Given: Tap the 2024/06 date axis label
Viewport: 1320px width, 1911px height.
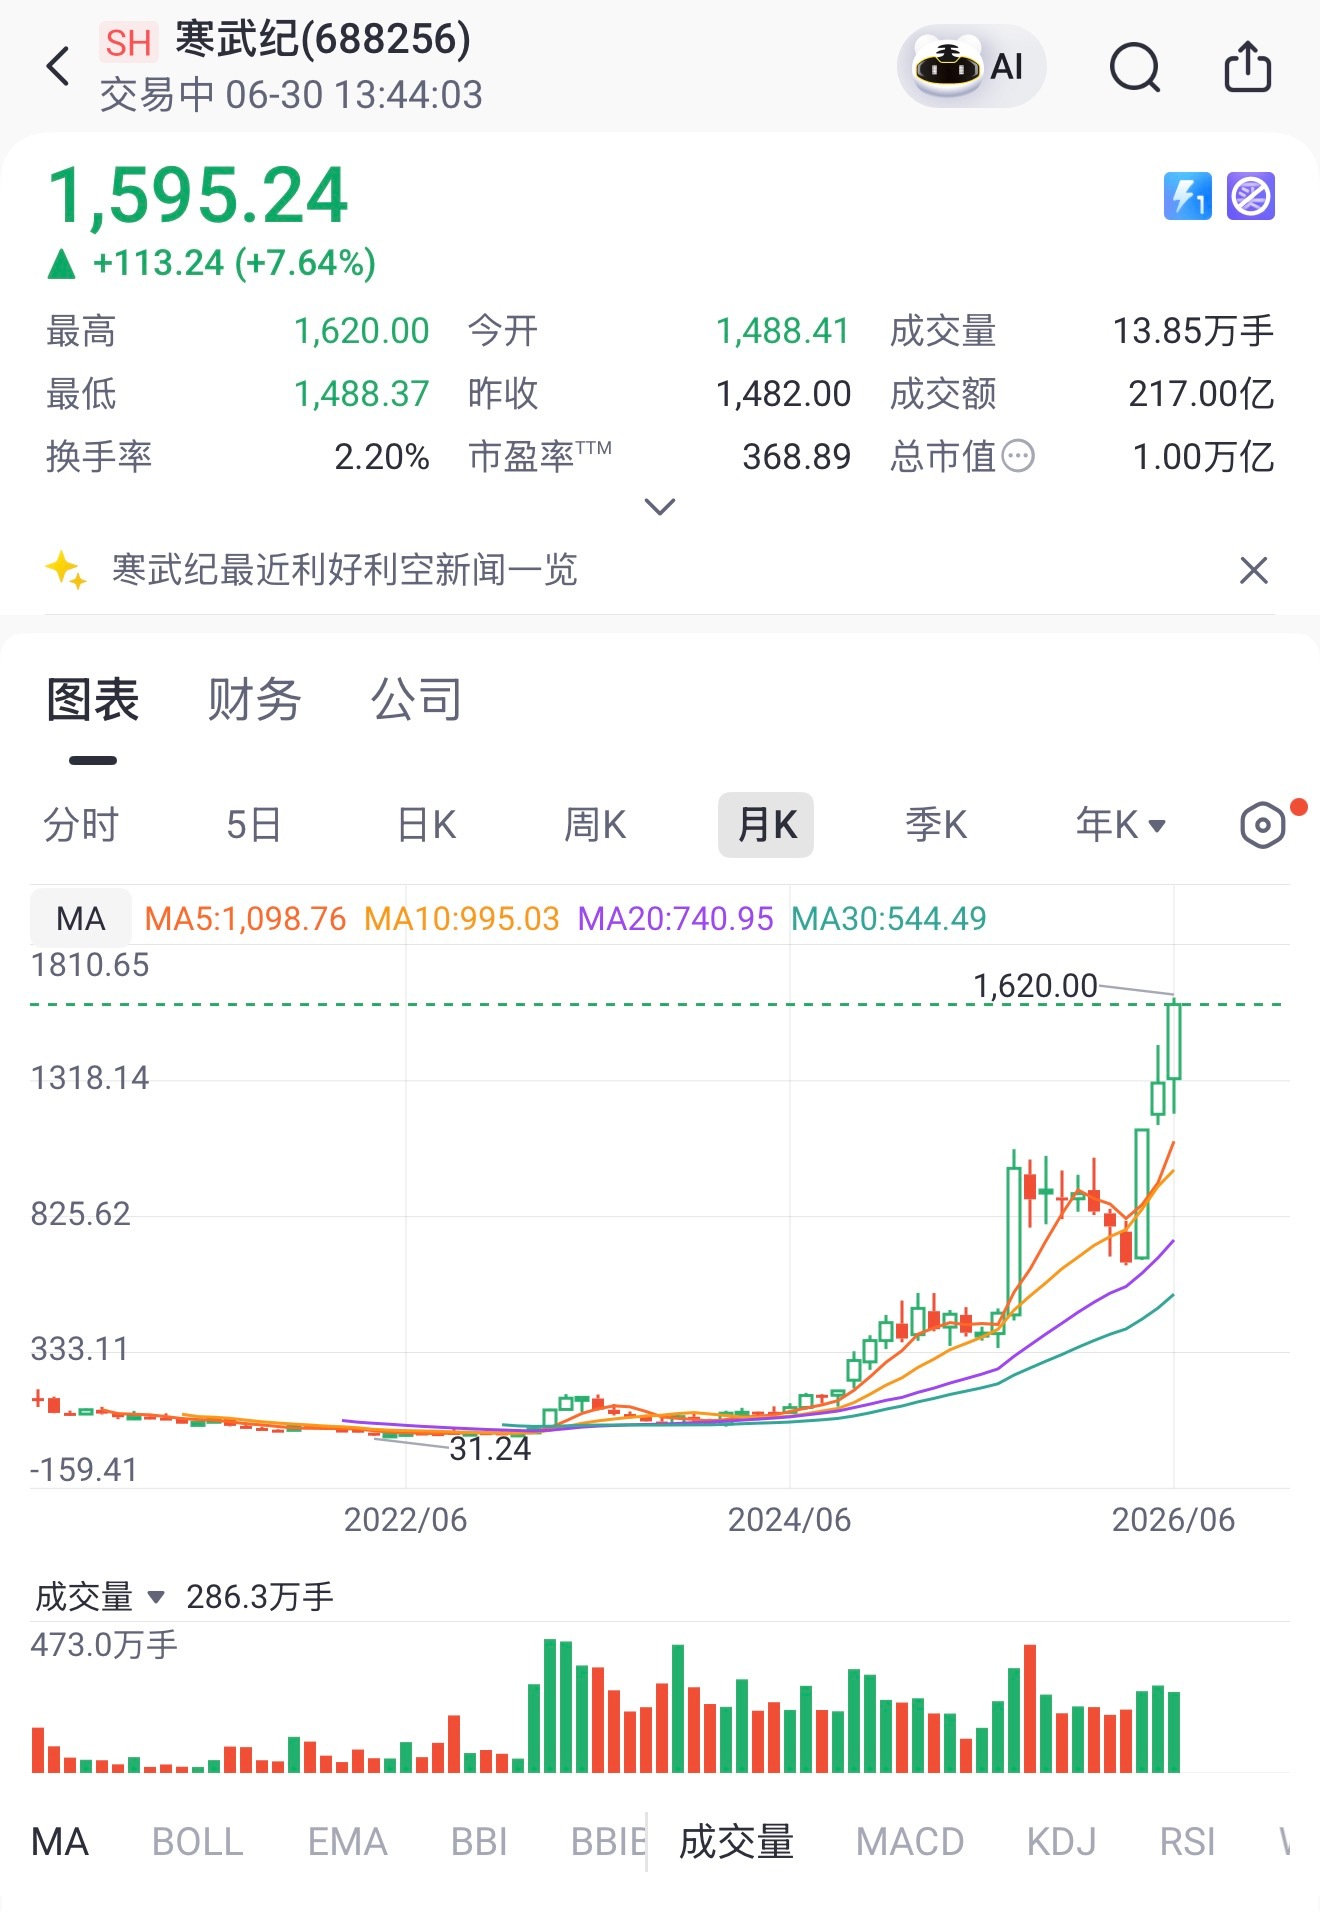Looking at the screenshot, I should point(789,1520).
